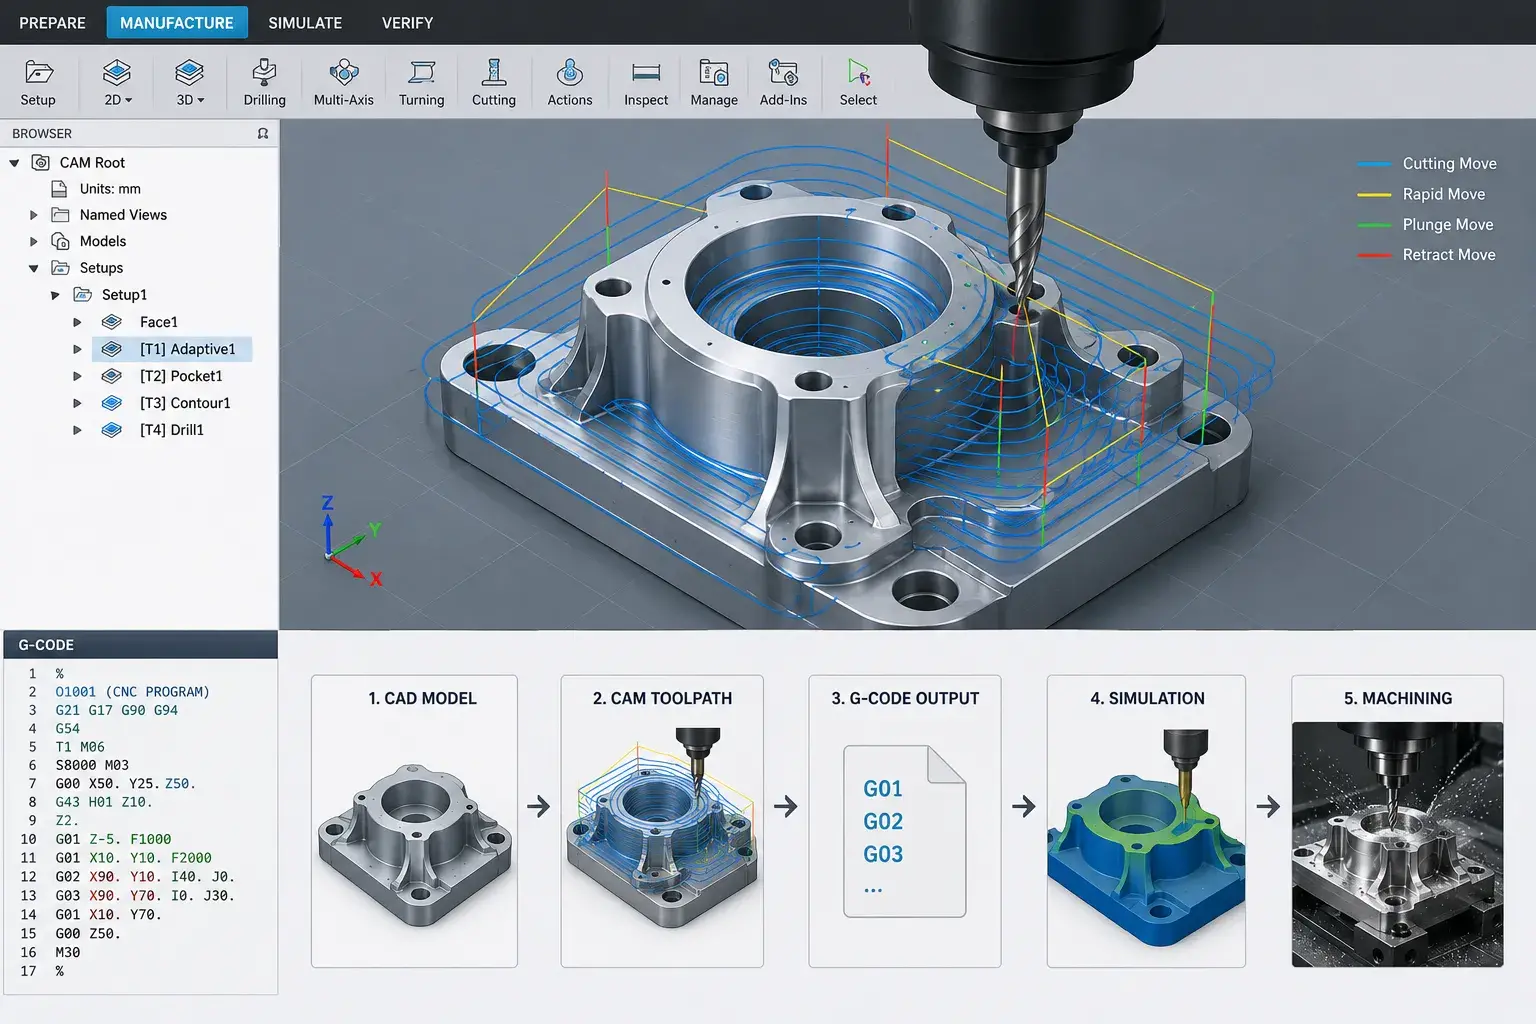Screen dimensions: 1536x1024
Task: Select the Drilling tool
Action: coord(264,82)
